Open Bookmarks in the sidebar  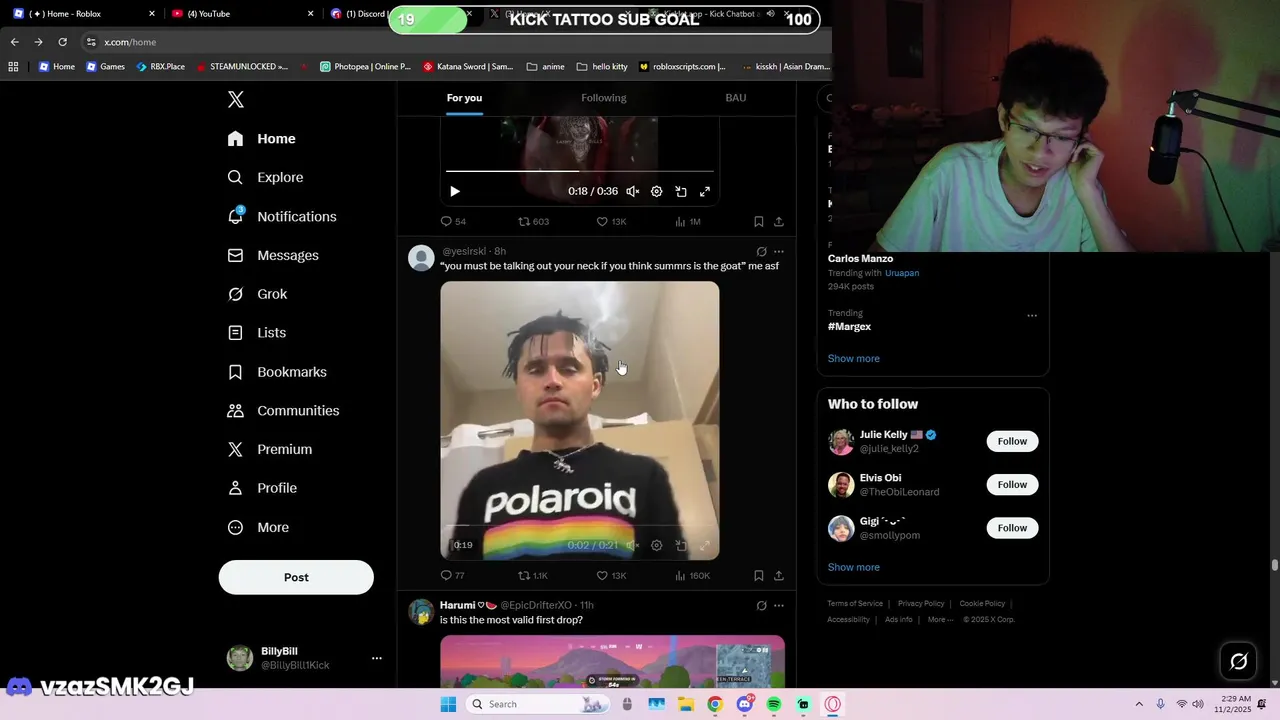coord(277,372)
